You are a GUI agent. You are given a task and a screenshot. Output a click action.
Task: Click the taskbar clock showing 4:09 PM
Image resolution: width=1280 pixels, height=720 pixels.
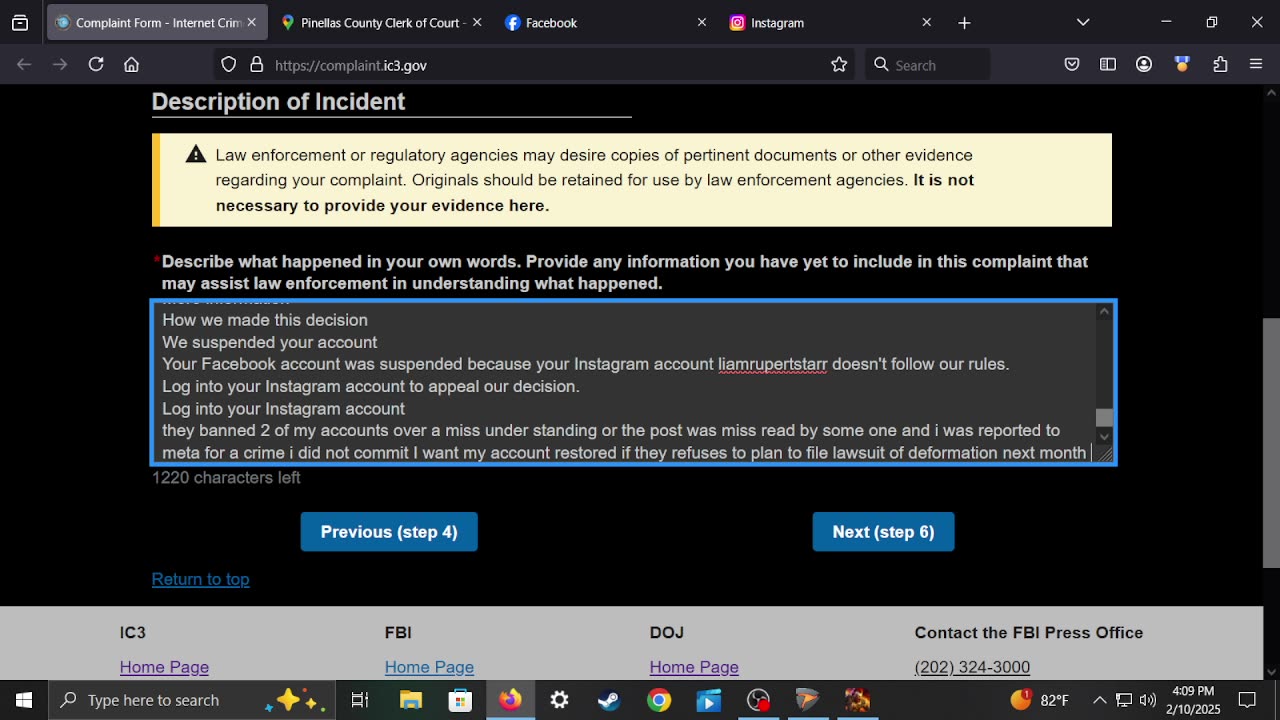point(1193,700)
